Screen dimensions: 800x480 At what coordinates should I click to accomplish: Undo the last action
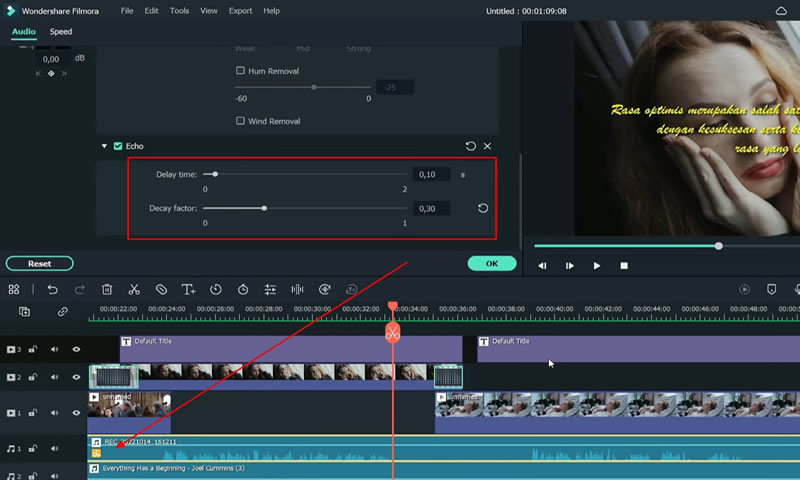[52, 289]
